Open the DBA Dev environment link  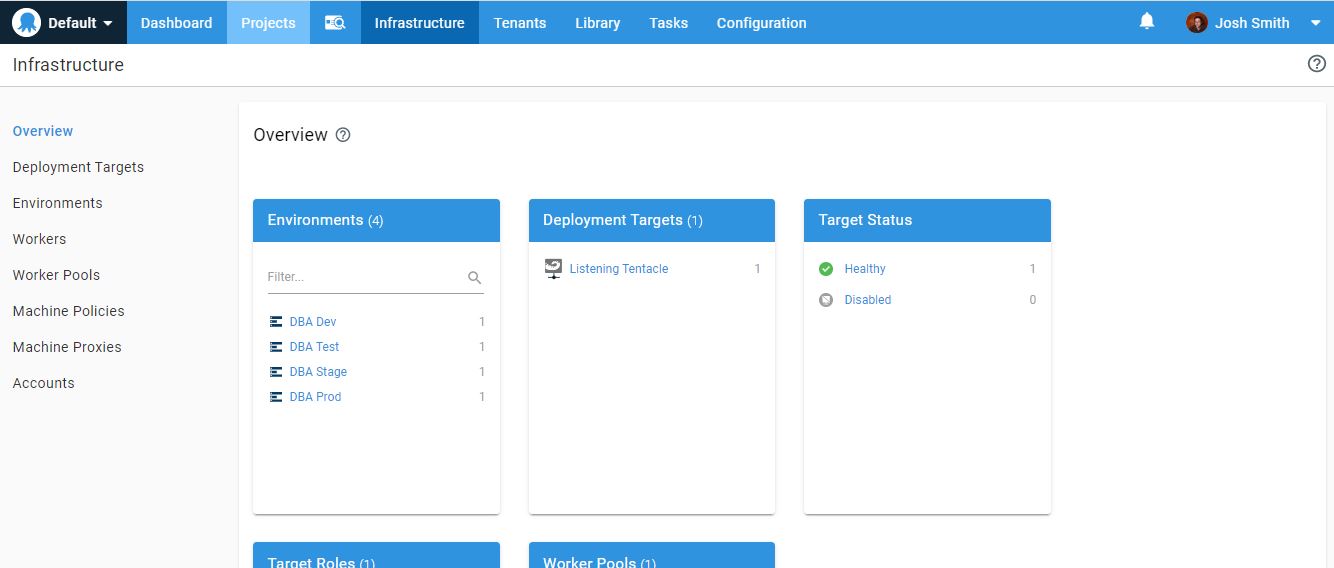click(x=313, y=322)
